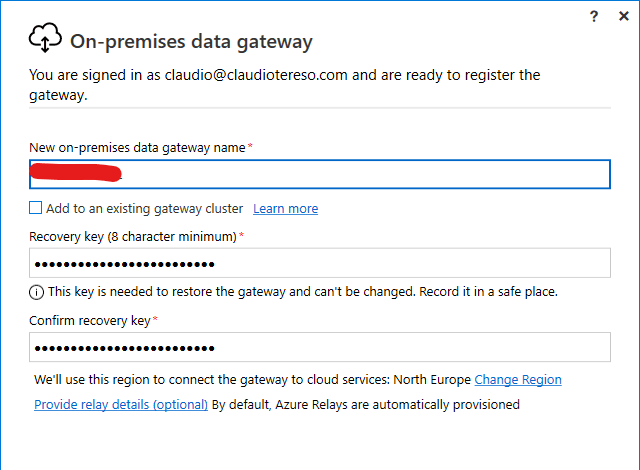This screenshot has height=470, width=640.
Task: Close the gateway setup dialog
Action: pyautogui.click(x=624, y=16)
